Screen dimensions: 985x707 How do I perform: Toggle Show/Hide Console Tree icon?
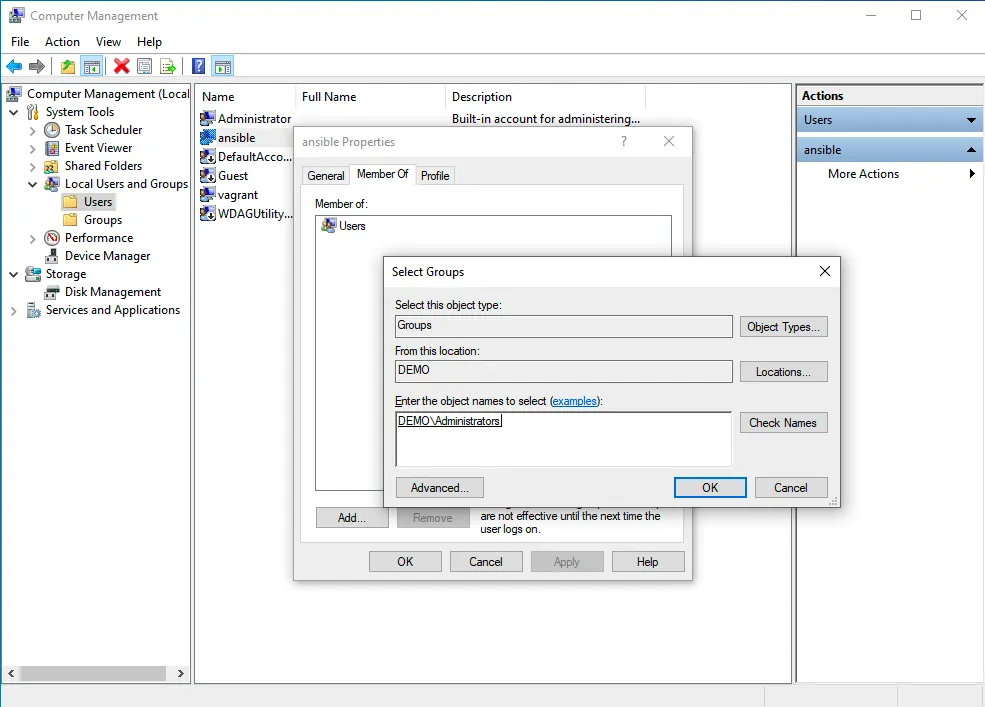tap(92, 66)
